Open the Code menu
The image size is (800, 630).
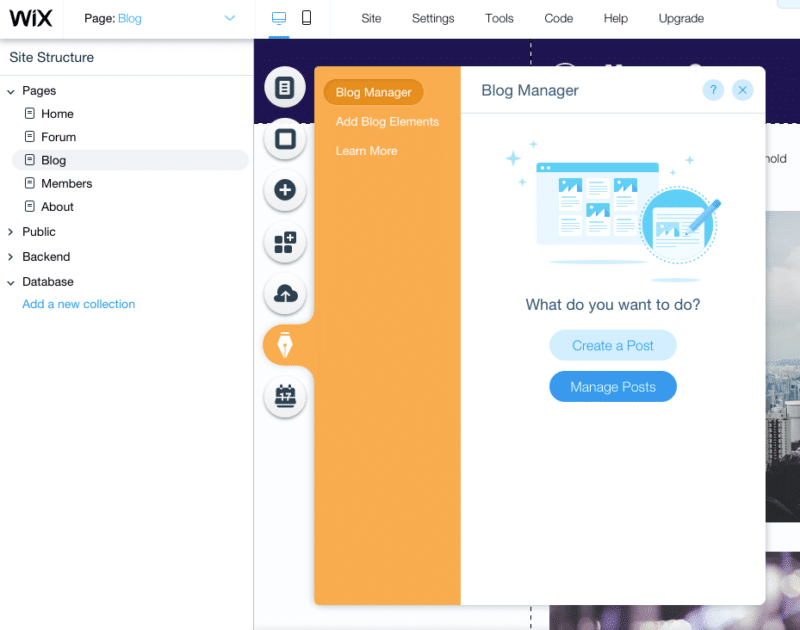tap(559, 18)
